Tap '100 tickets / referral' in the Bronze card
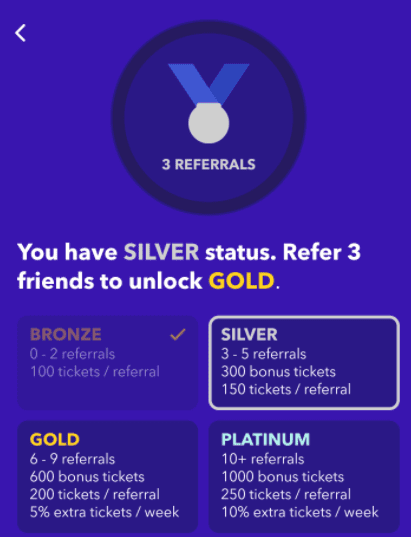 [95, 372]
